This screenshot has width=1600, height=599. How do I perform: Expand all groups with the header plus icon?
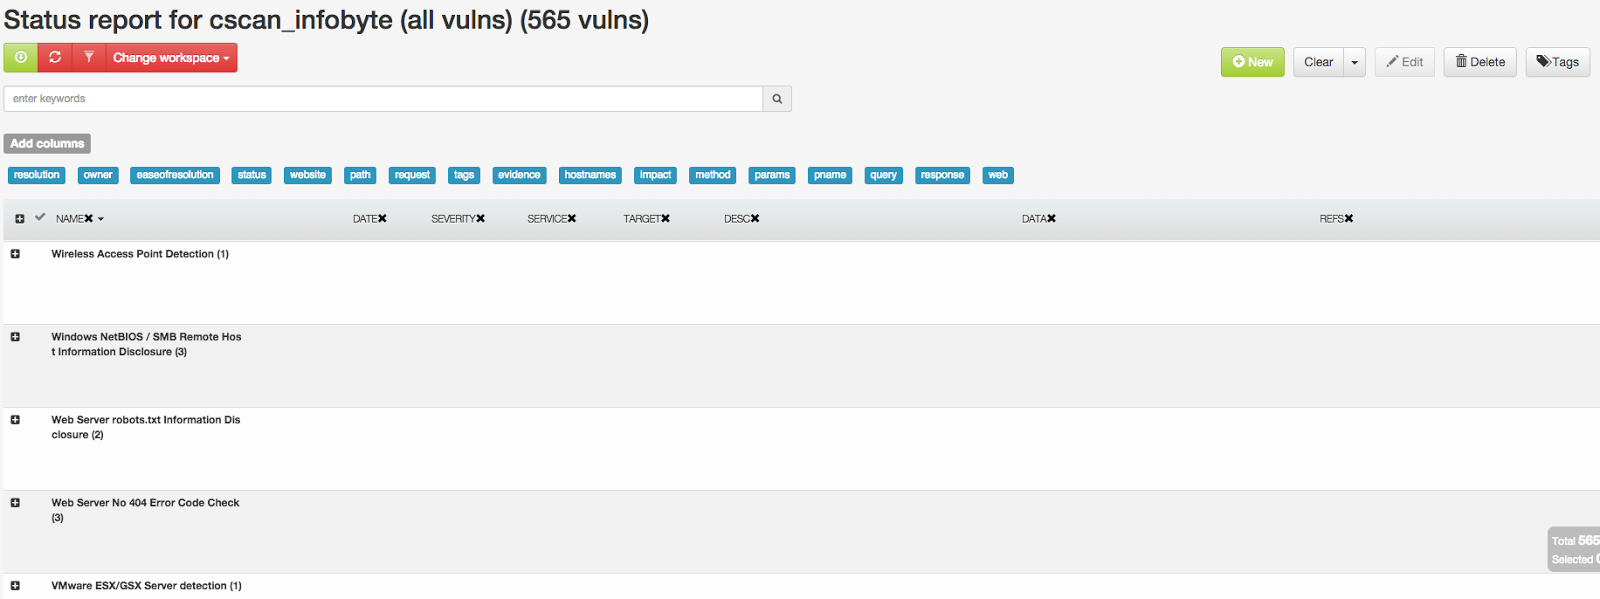point(19,219)
